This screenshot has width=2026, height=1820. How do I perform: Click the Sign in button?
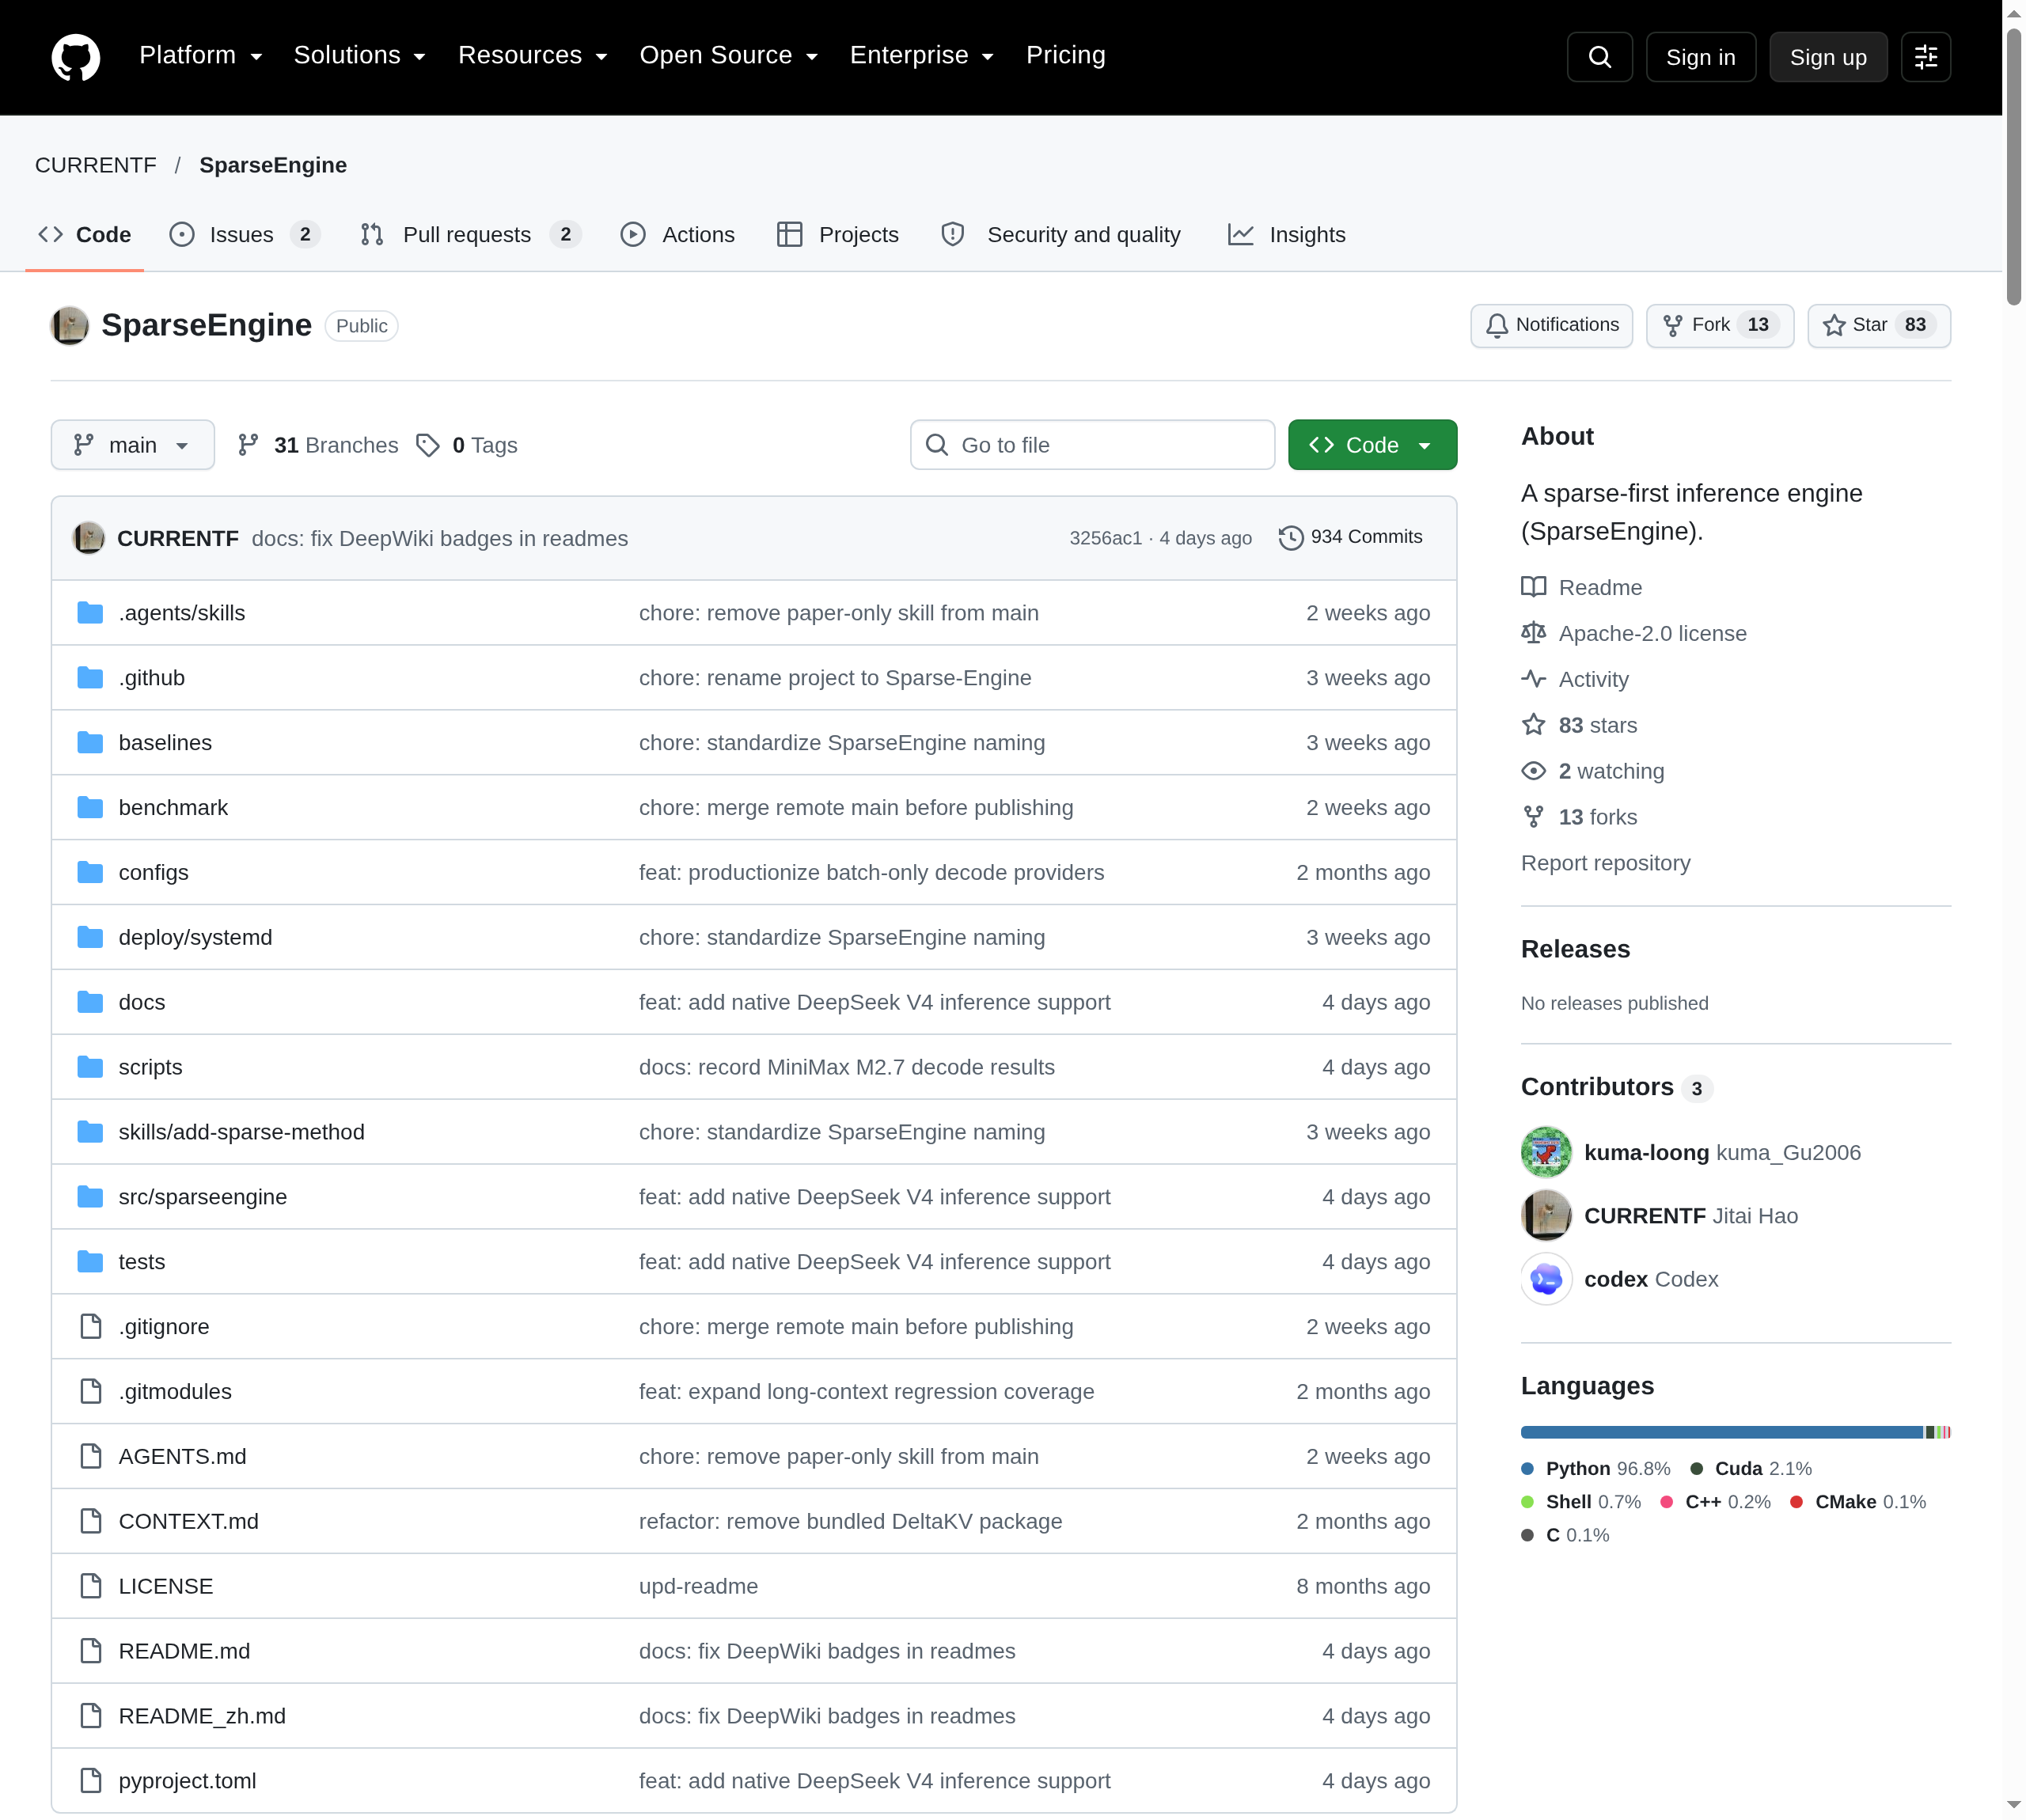[1700, 57]
